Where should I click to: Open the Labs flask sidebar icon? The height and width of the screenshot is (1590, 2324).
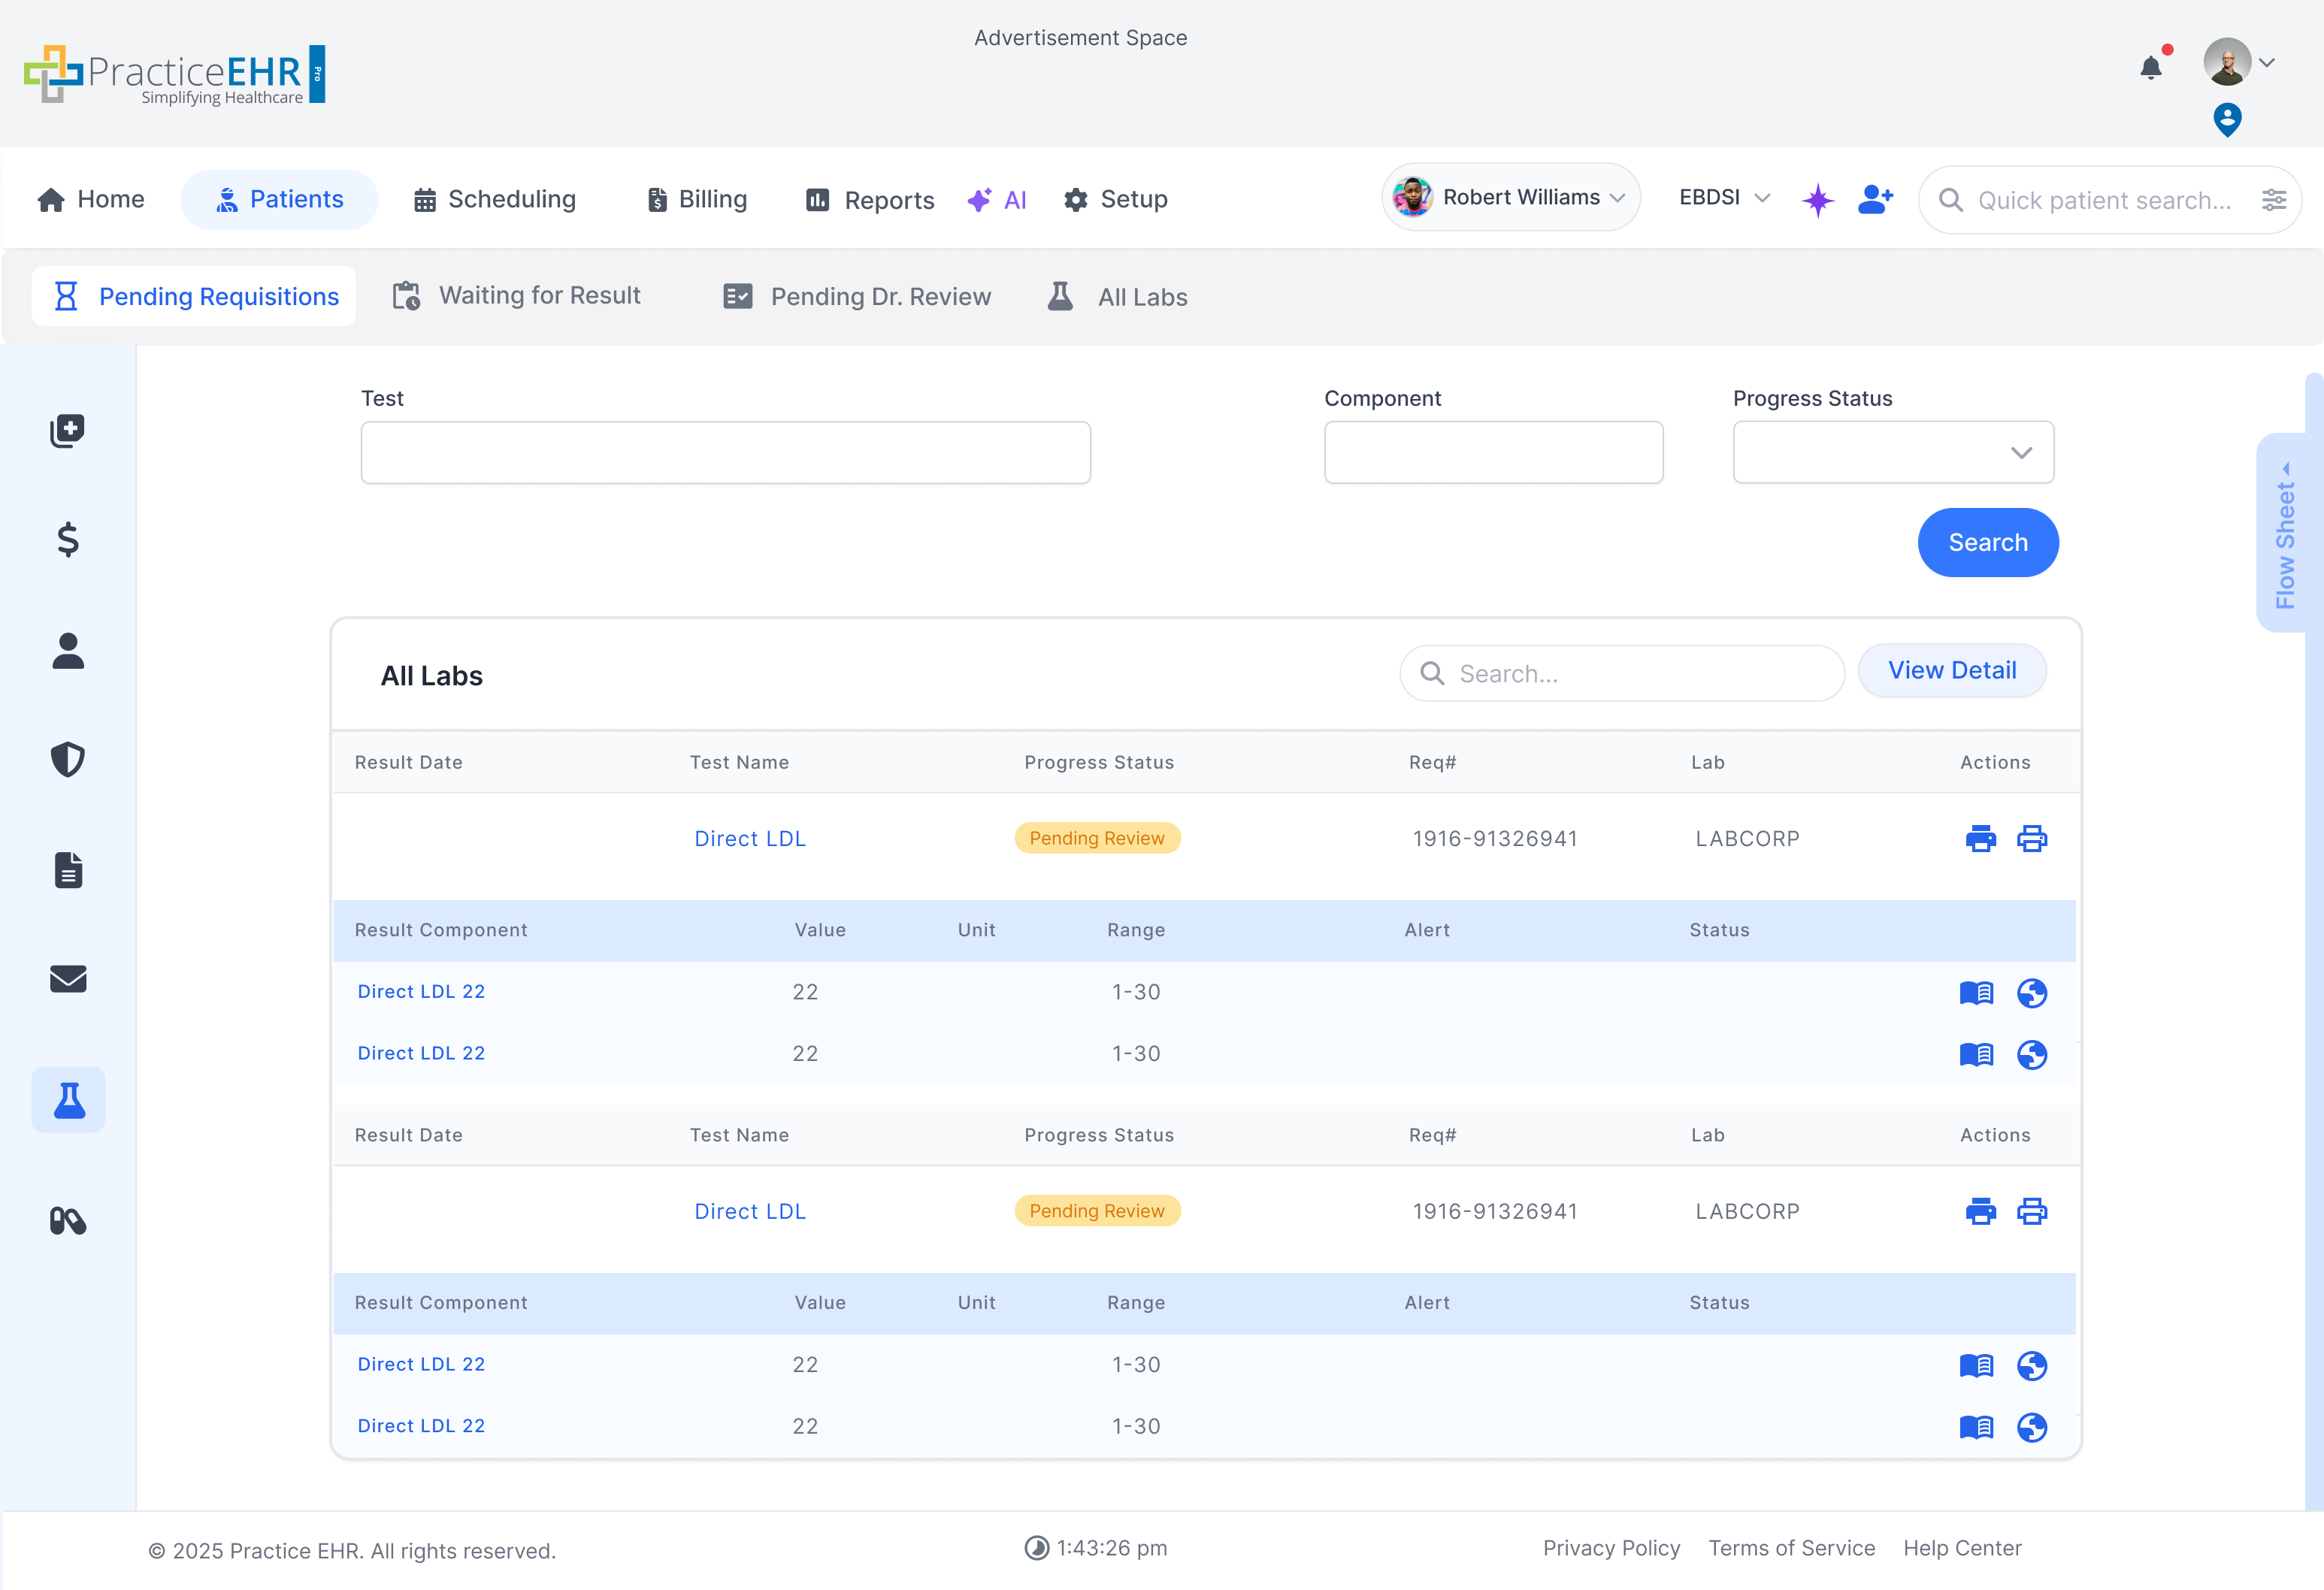[68, 1100]
